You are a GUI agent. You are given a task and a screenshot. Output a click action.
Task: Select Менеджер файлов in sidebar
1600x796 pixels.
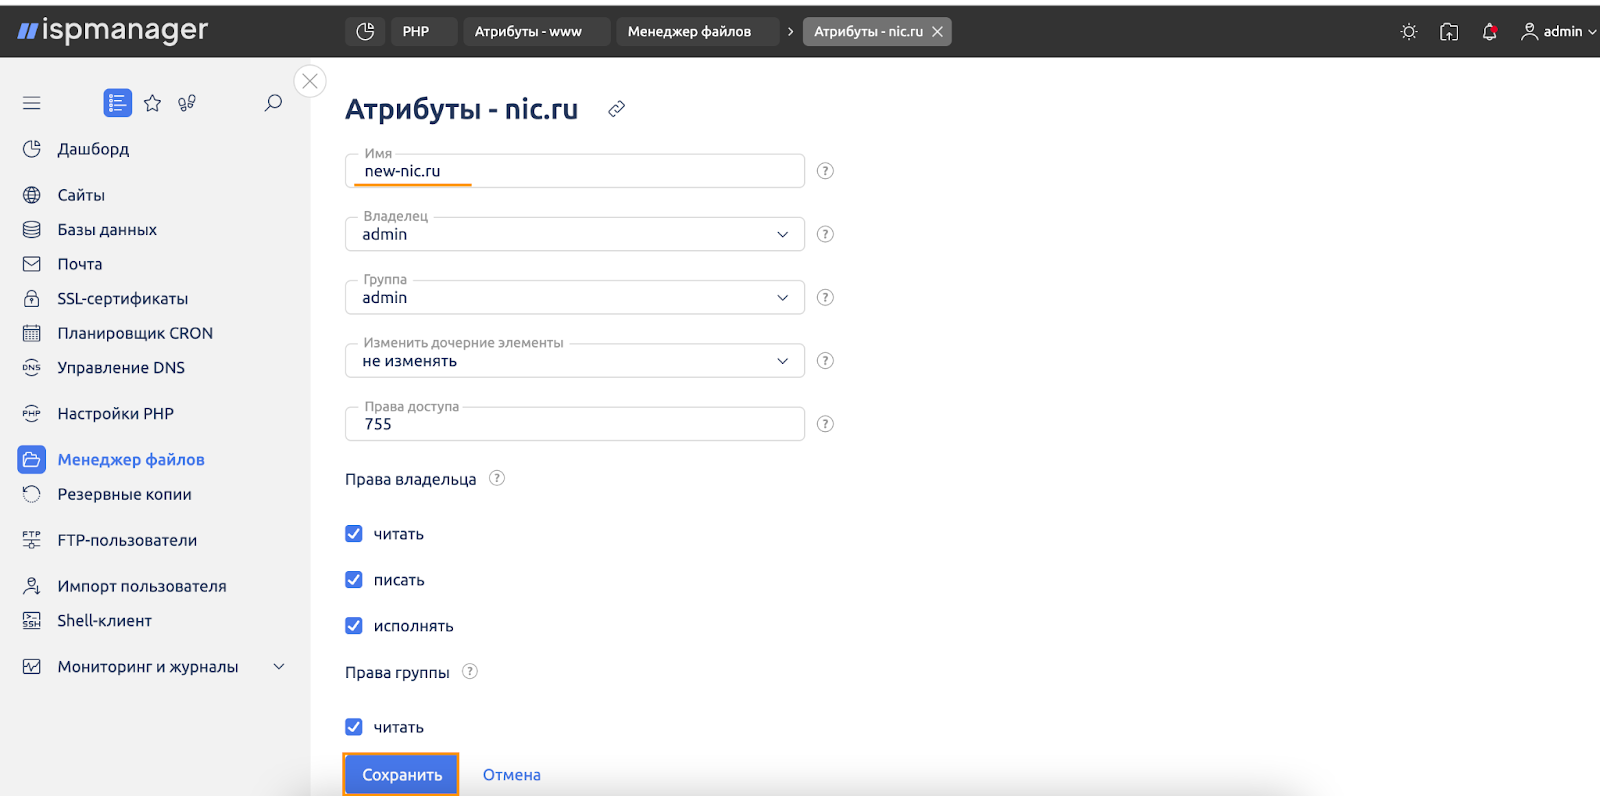click(x=130, y=460)
